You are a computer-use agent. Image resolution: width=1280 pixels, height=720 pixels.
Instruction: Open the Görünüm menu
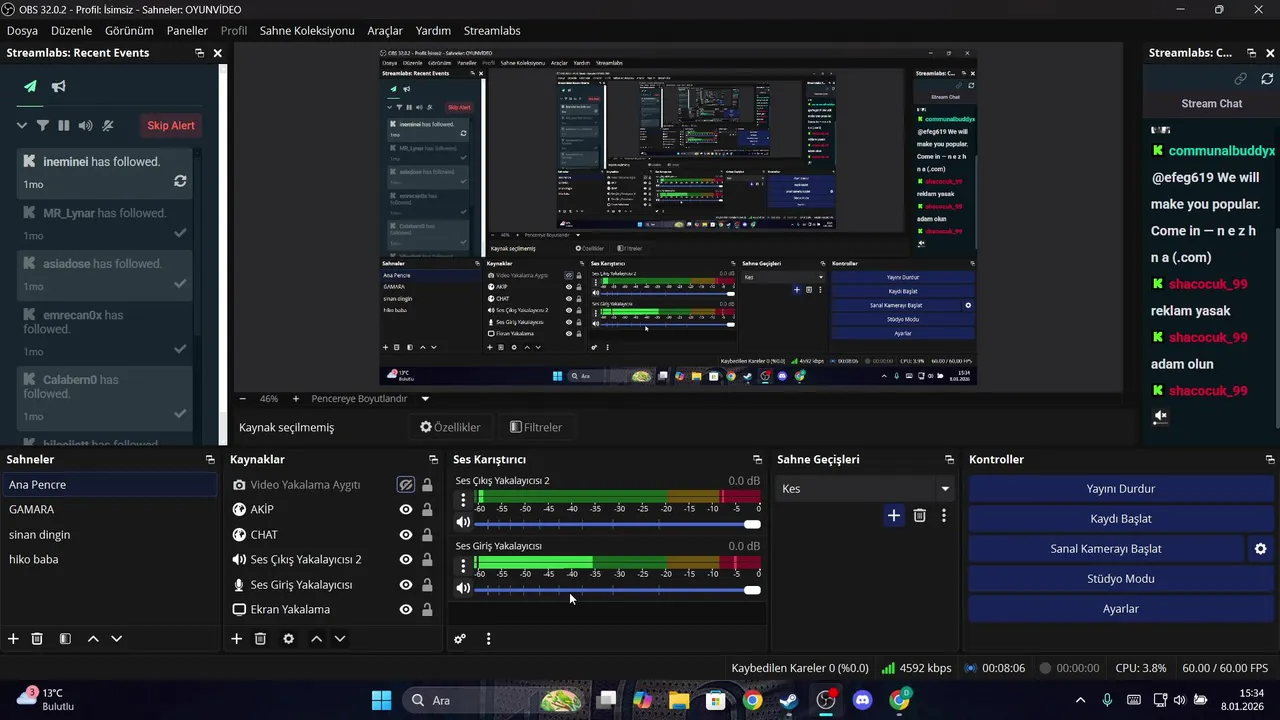pyautogui.click(x=129, y=31)
